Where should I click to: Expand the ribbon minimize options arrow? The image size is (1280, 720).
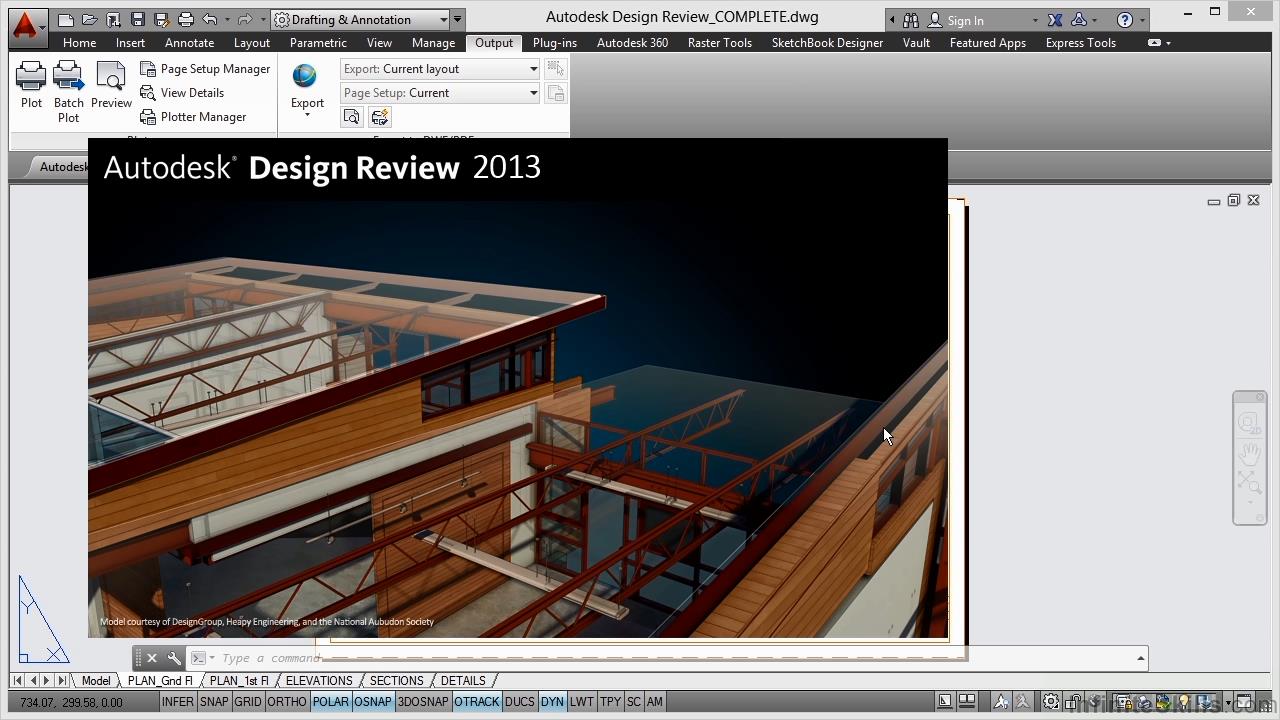click(x=1168, y=43)
